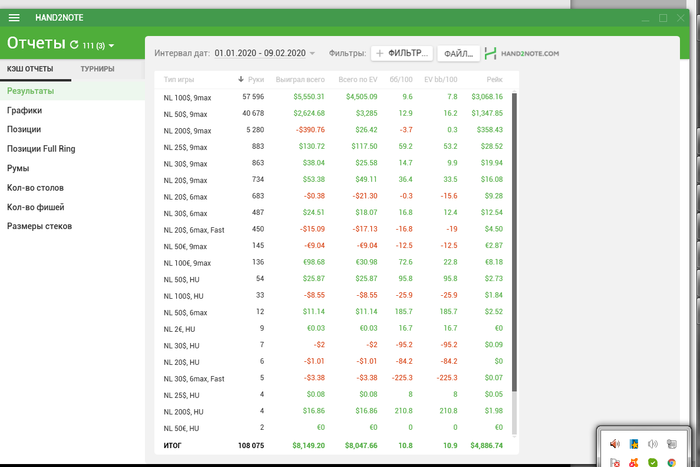This screenshot has height=467, width=700.
Task: Switch to the ТУРНИРЫ tab
Action: [97, 69]
